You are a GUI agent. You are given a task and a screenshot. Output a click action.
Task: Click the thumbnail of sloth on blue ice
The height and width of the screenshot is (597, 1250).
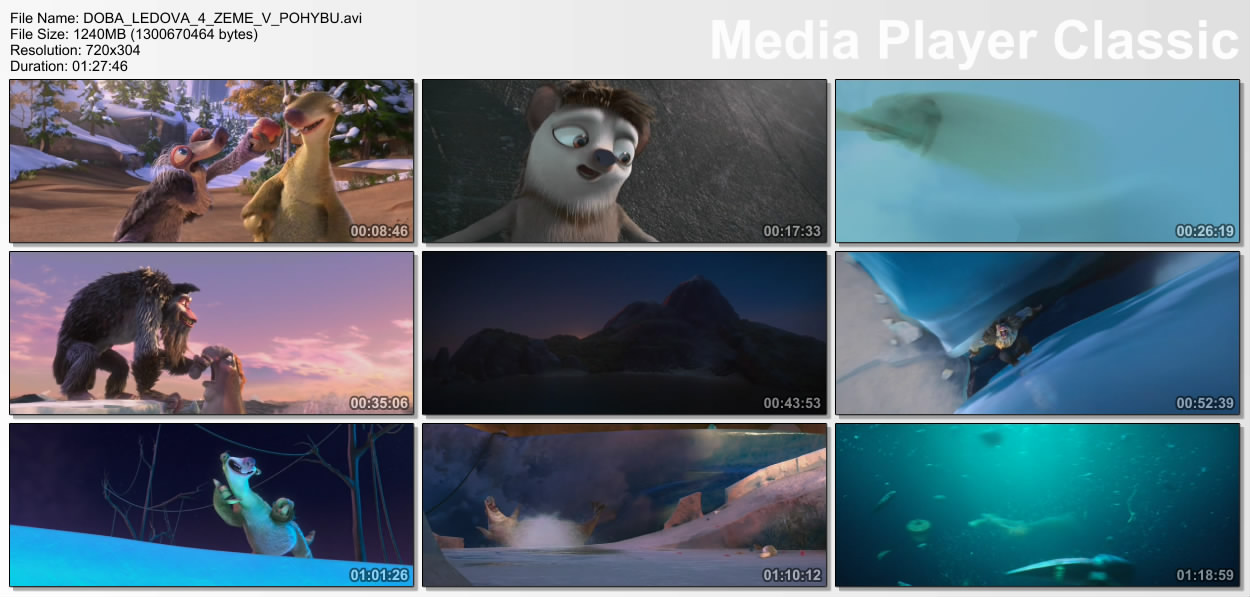(x=211, y=504)
